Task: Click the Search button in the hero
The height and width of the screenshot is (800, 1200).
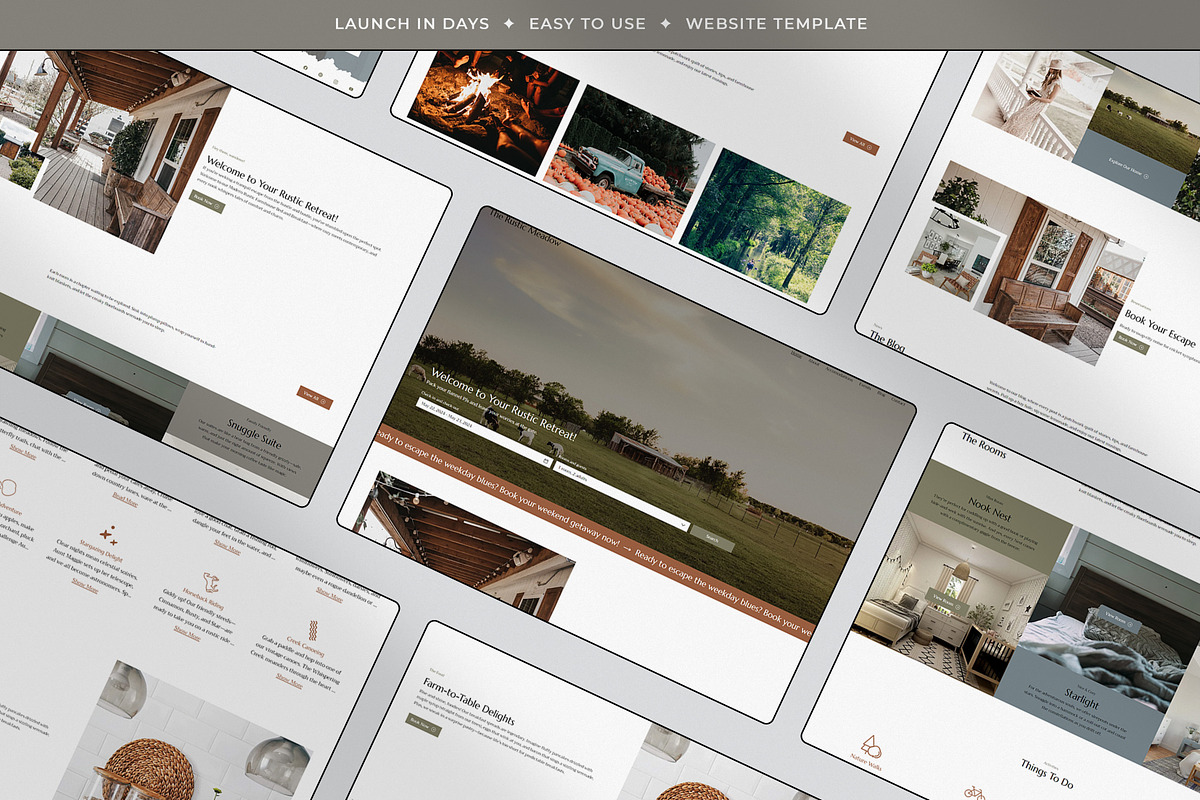Action: click(x=712, y=539)
